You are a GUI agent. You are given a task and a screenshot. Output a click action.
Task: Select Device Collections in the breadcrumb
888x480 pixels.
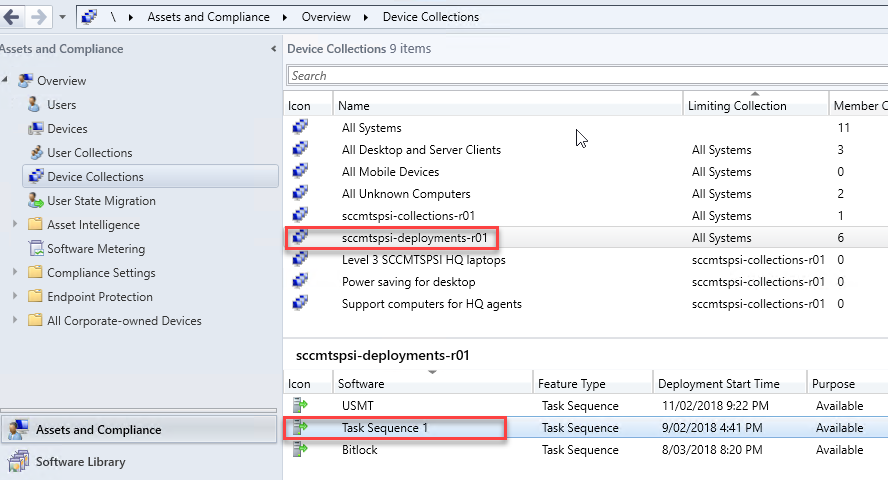(x=432, y=17)
